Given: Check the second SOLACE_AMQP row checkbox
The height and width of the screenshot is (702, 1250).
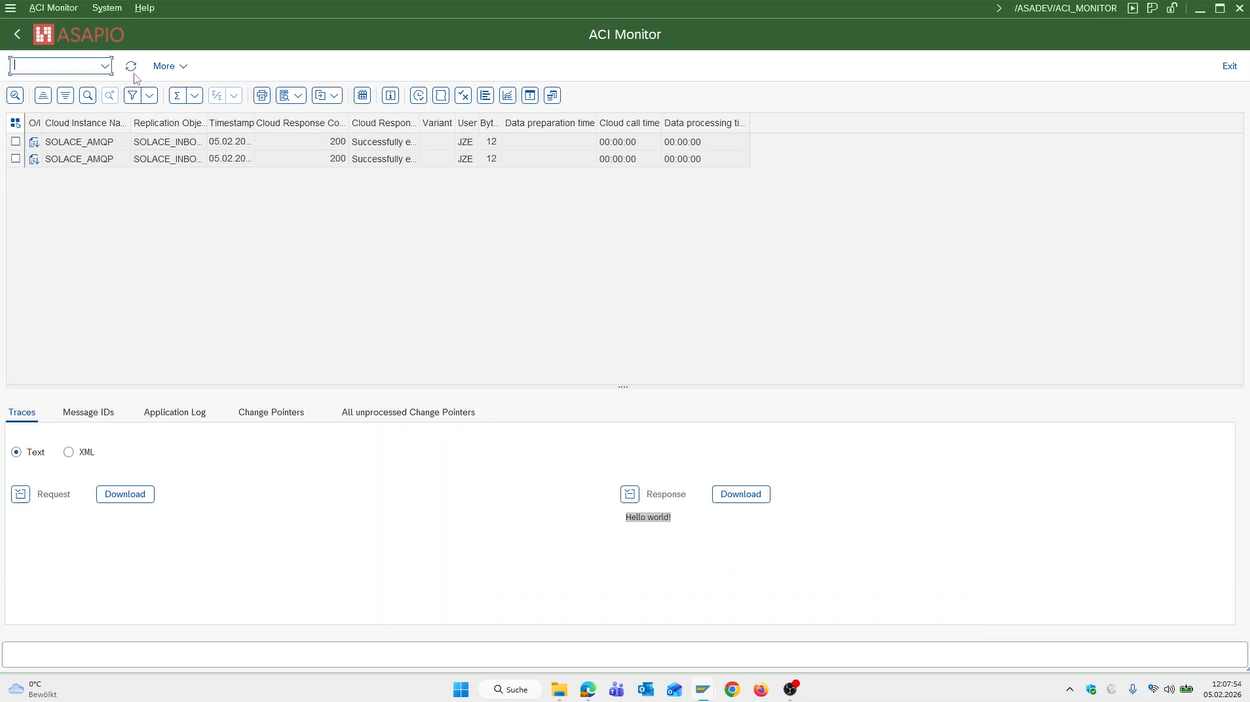Looking at the screenshot, I should 15,158.
